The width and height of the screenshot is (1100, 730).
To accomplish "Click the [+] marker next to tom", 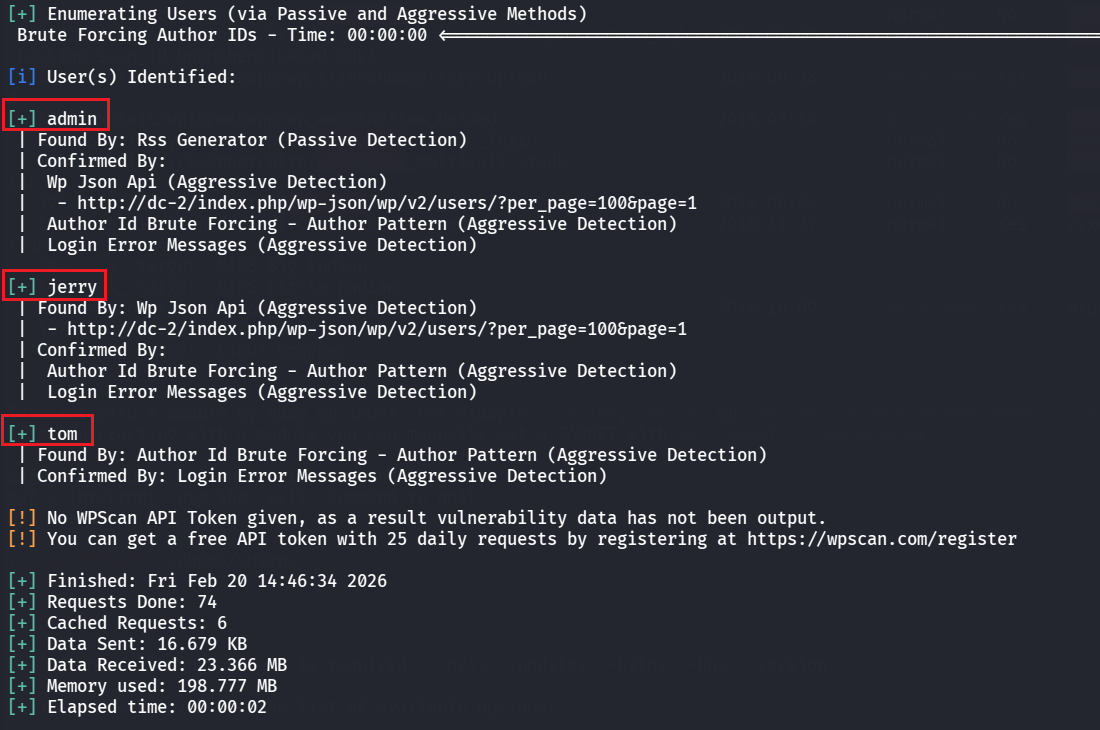I will (22, 434).
